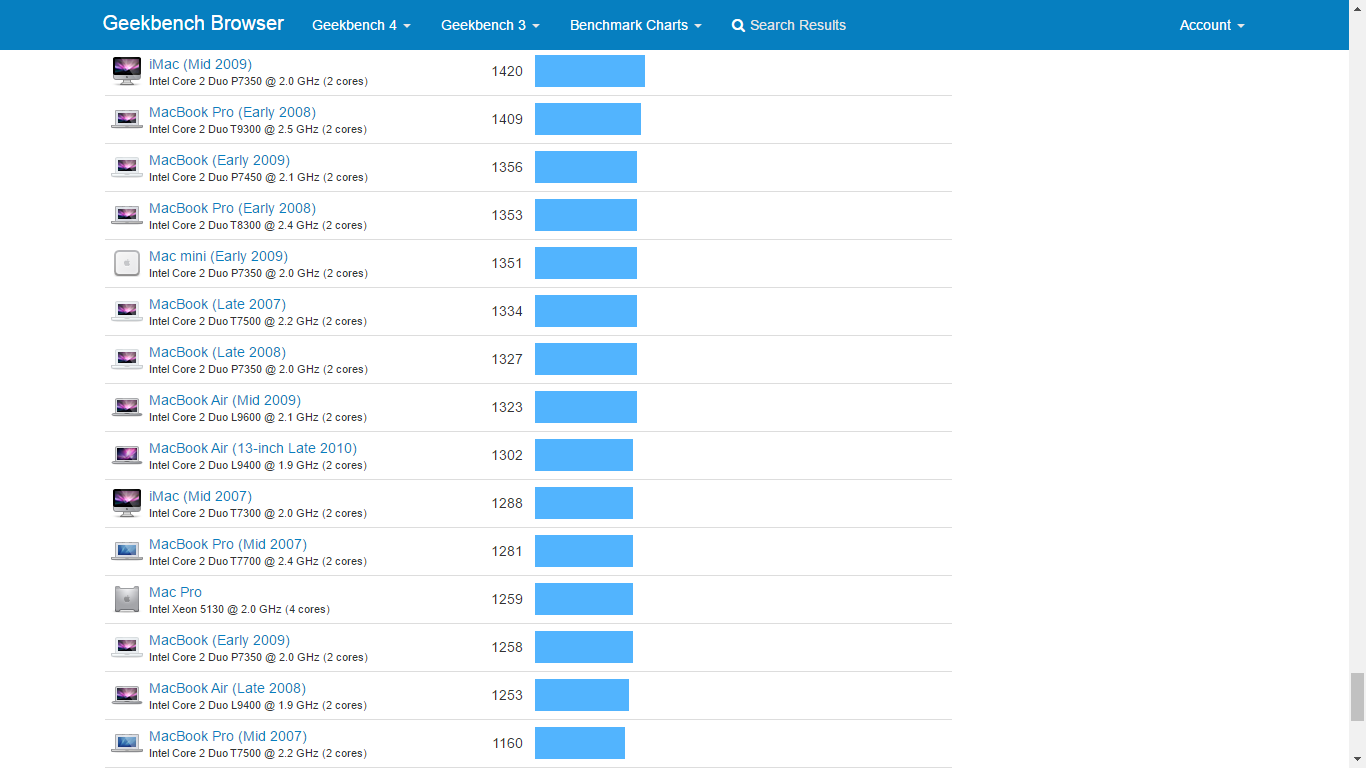Click the magnifier icon beside Search Results
Image resolution: width=1366 pixels, height=768 pixels.
tap(738, 25)
